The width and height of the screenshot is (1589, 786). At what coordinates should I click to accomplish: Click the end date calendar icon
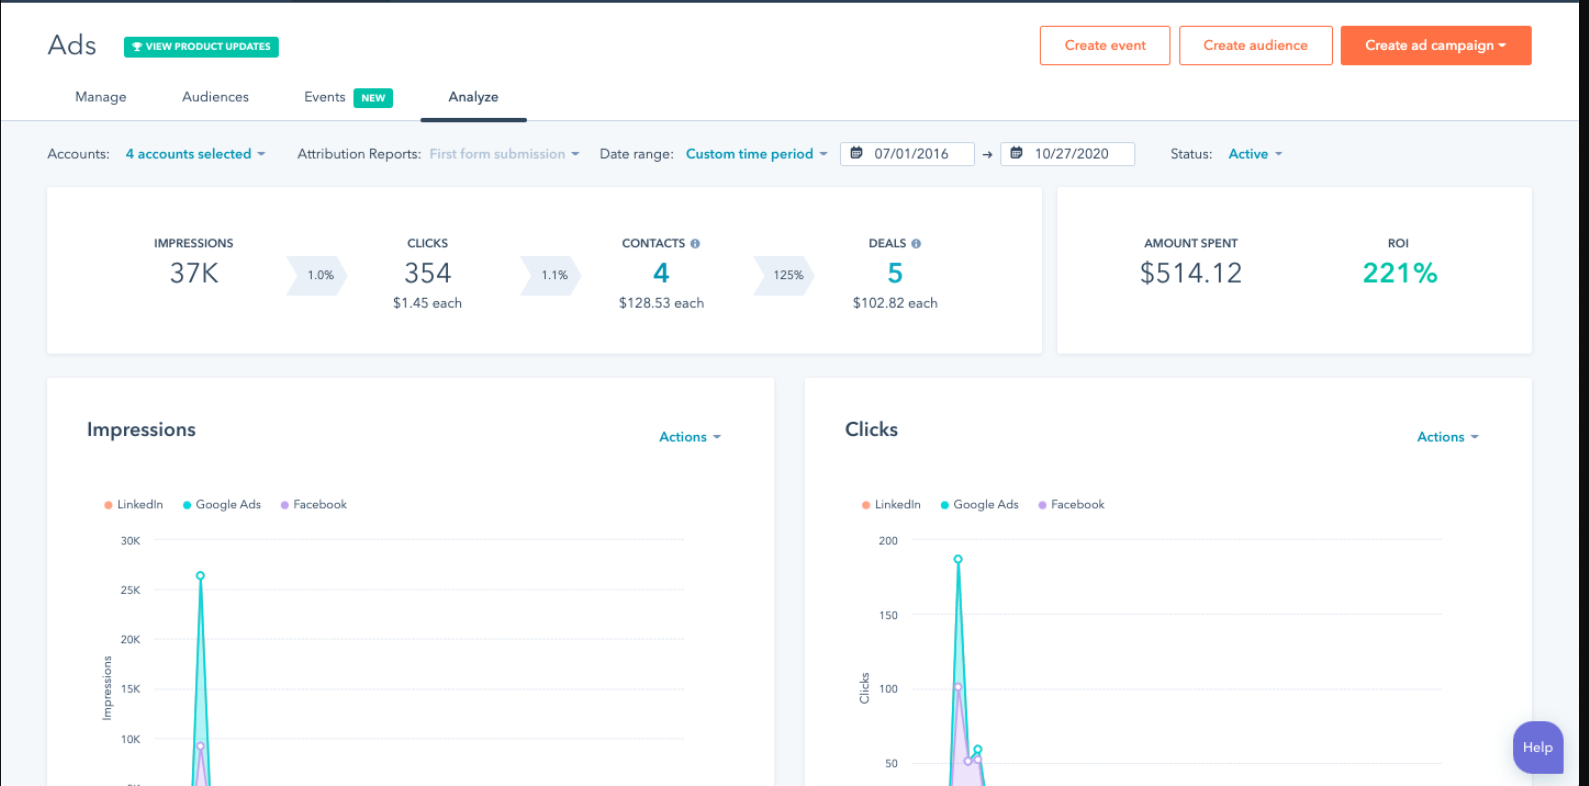coord(1016,153)
